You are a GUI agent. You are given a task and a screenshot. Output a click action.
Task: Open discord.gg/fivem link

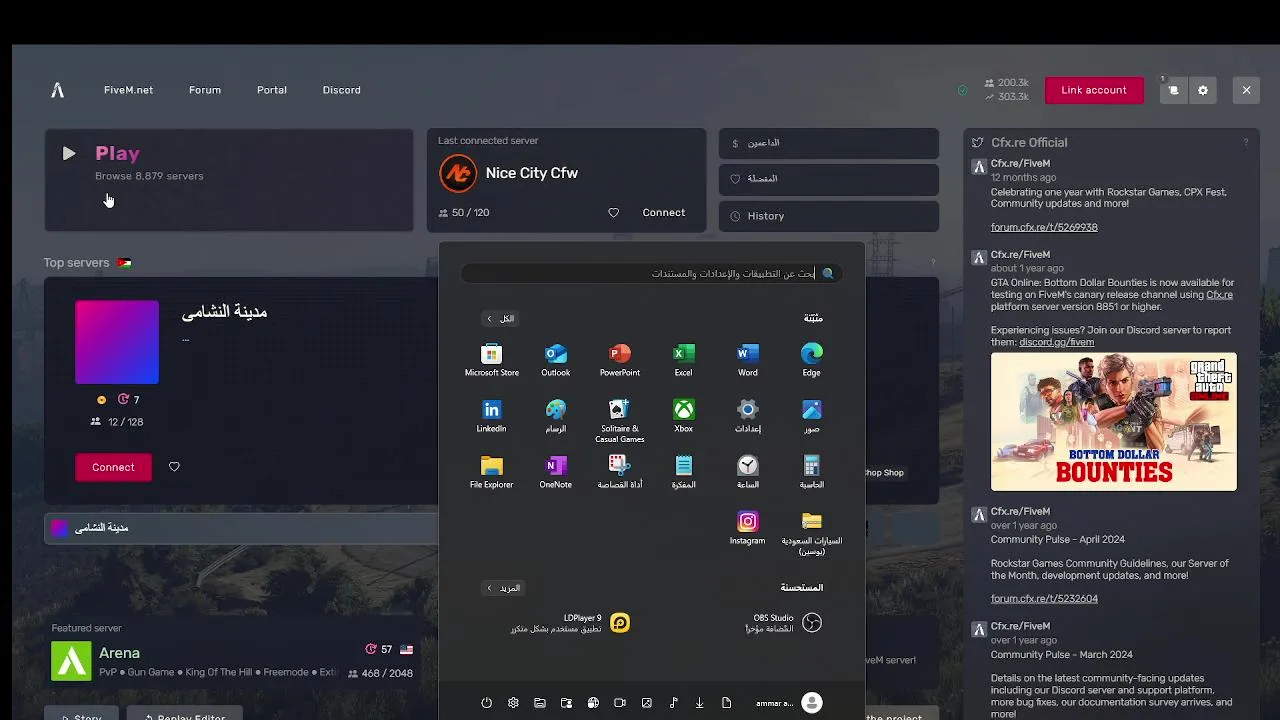pyautogui.click(x=1056, y=342)
